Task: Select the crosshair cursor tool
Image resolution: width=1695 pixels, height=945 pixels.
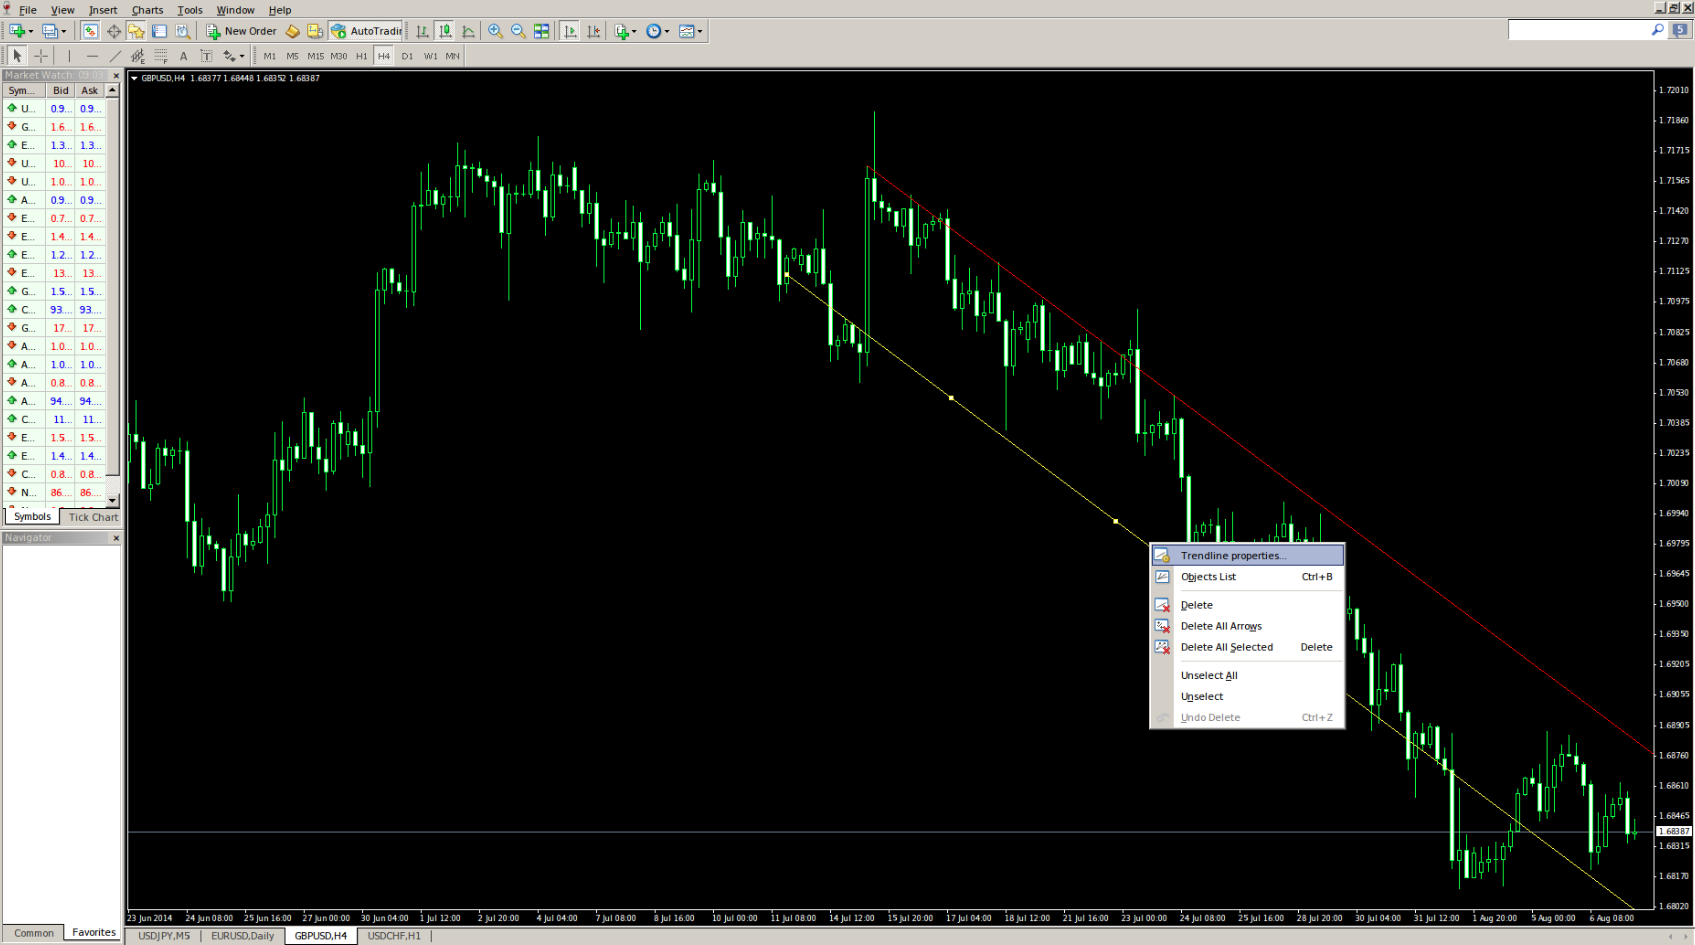Action: click(x=41, y=56)
